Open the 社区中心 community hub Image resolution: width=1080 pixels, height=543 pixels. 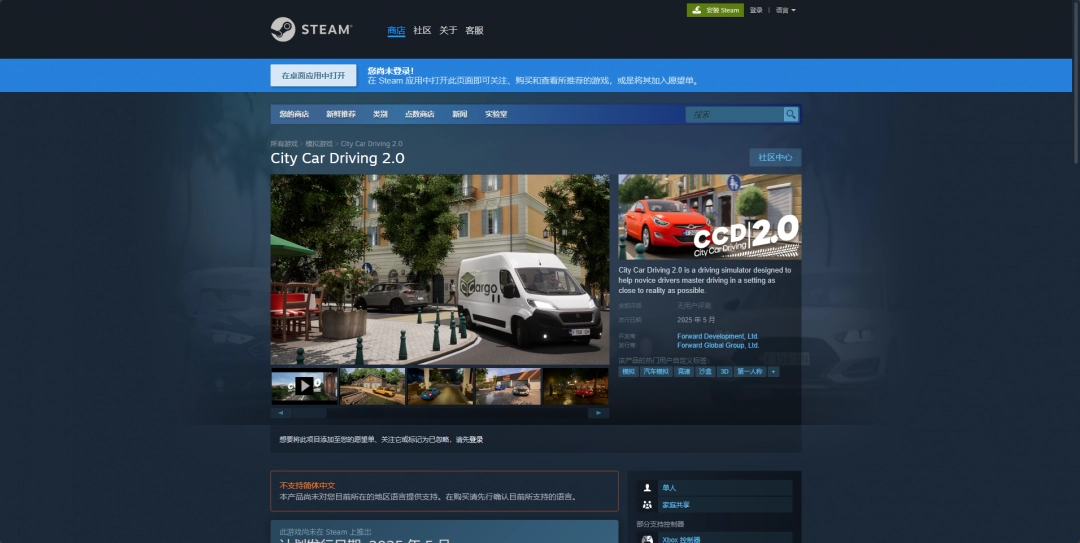pos(775,157)
